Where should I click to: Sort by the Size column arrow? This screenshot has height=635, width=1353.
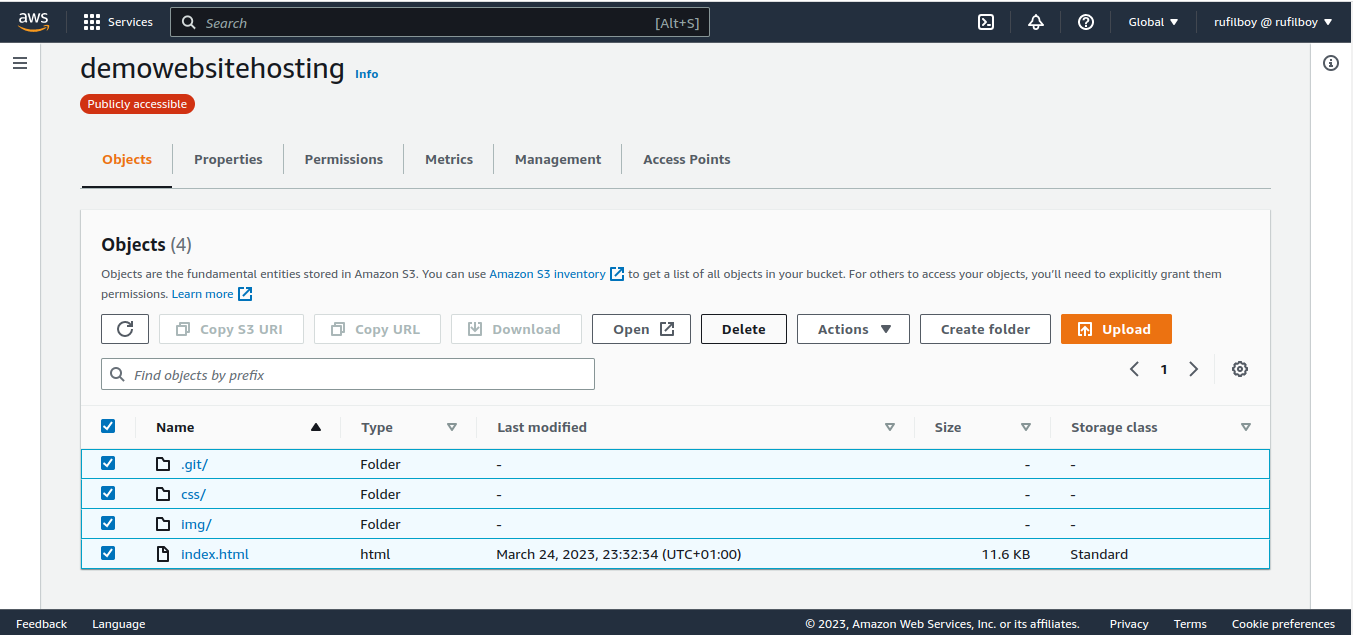(x=1026, y=427)
